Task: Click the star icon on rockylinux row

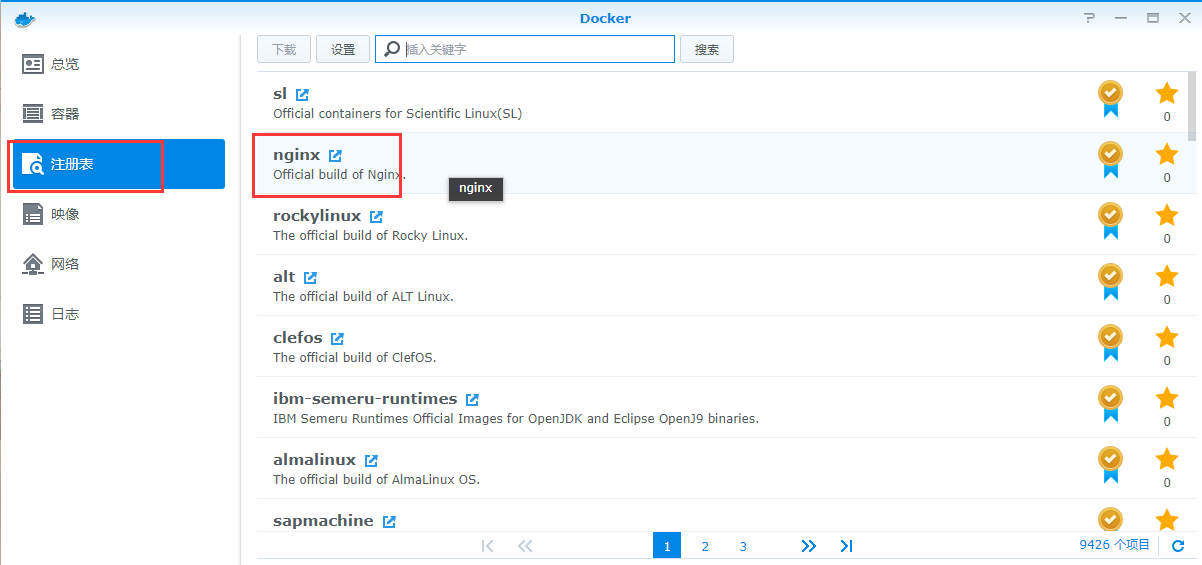Action: point(1167,215)
